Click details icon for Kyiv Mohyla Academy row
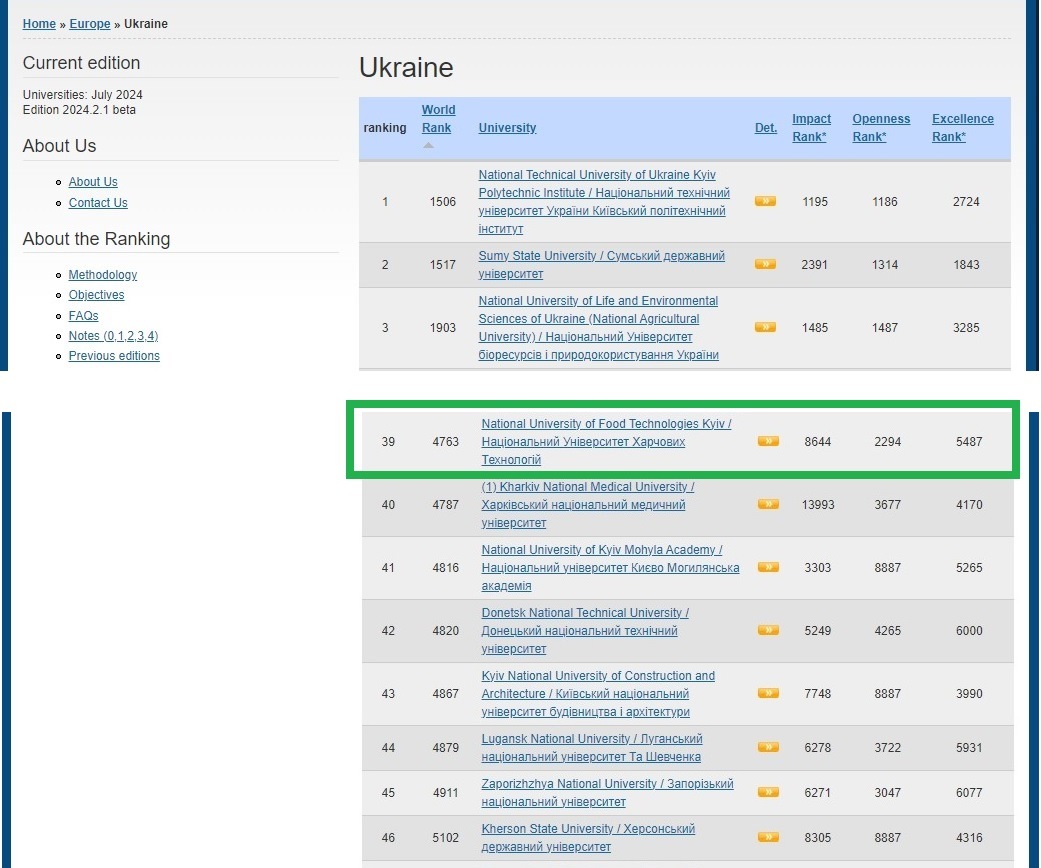The height and width of the screenshot is (868, 1041). click(x=768, y=567)
